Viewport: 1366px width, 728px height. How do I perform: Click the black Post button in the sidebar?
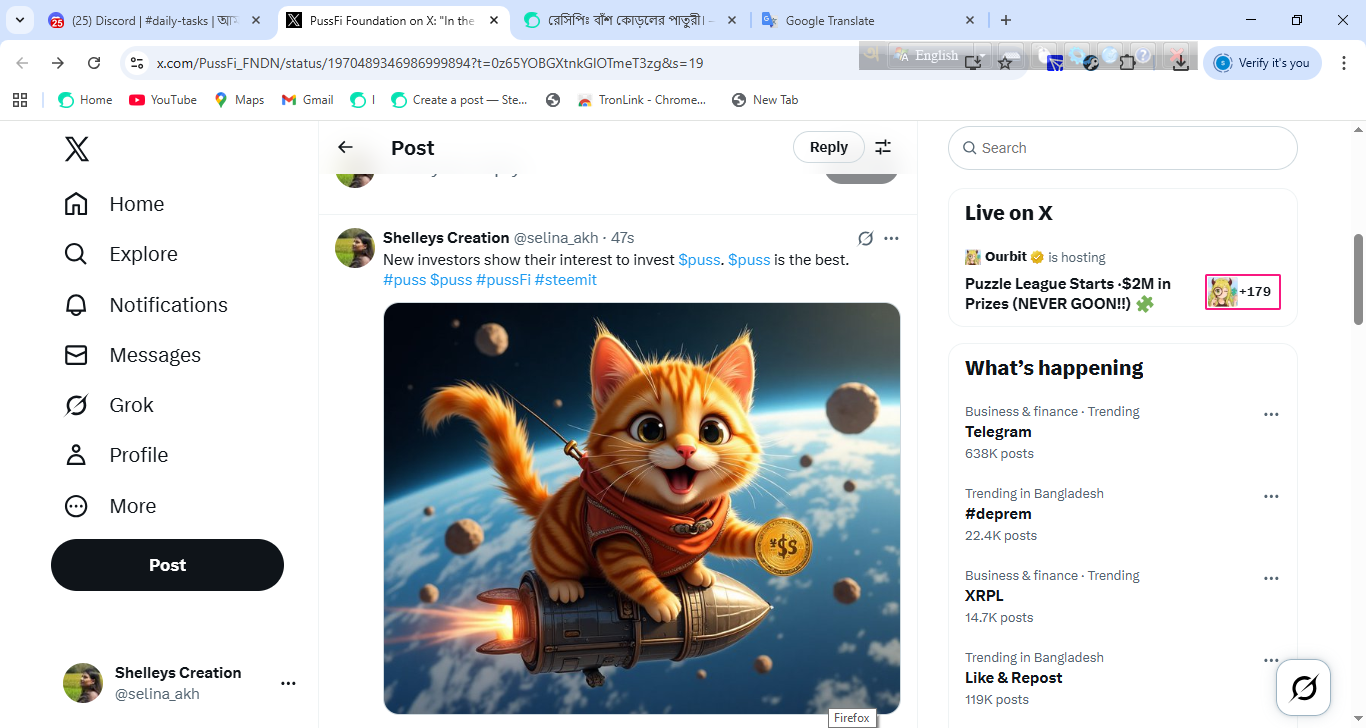(x=167, y=565)
